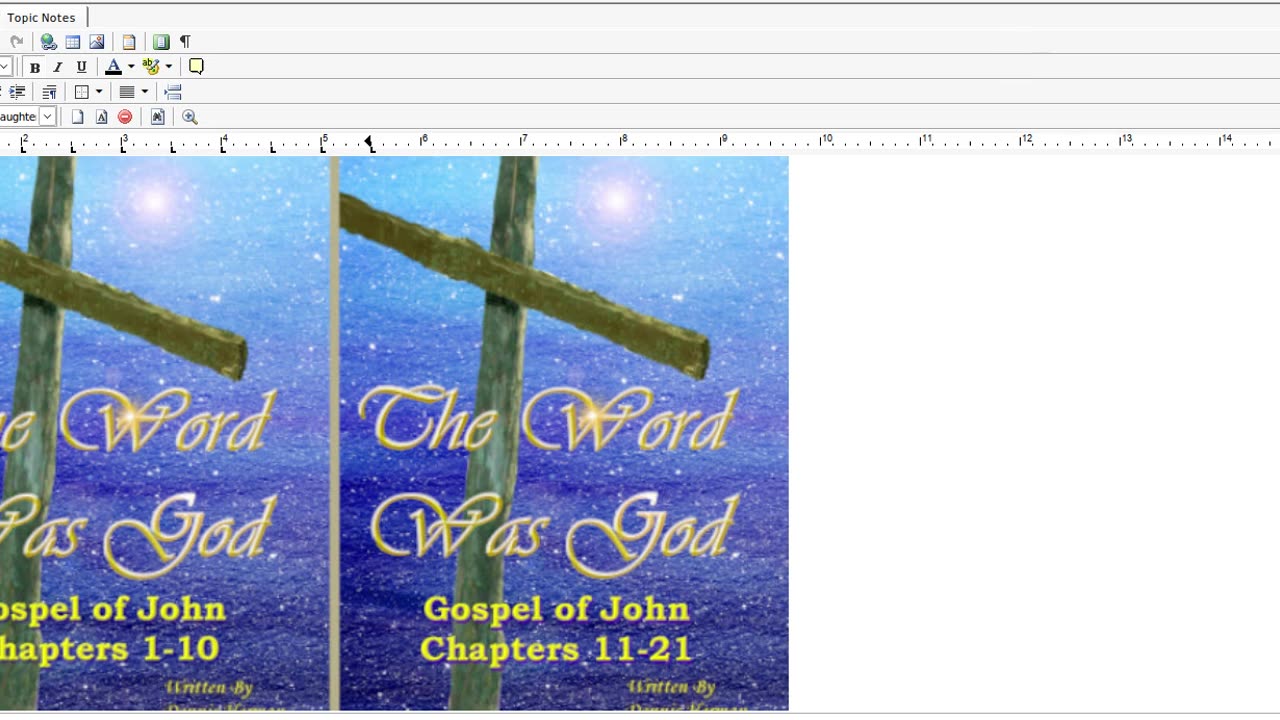Open font color dropdown arrow
Viewport: 1280px width, 720px height.
point(131,67)
